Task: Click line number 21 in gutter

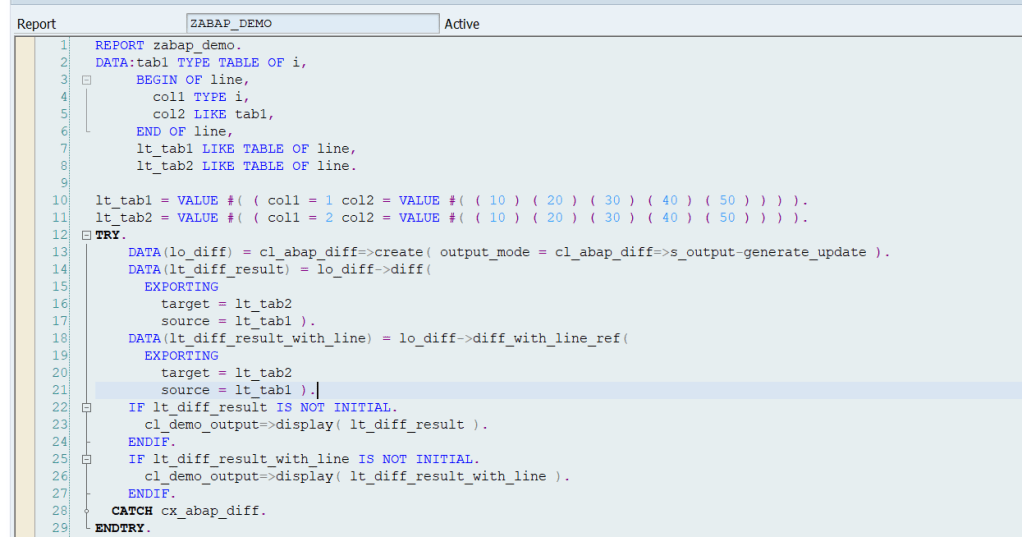Action: click(x=60, y=390)
